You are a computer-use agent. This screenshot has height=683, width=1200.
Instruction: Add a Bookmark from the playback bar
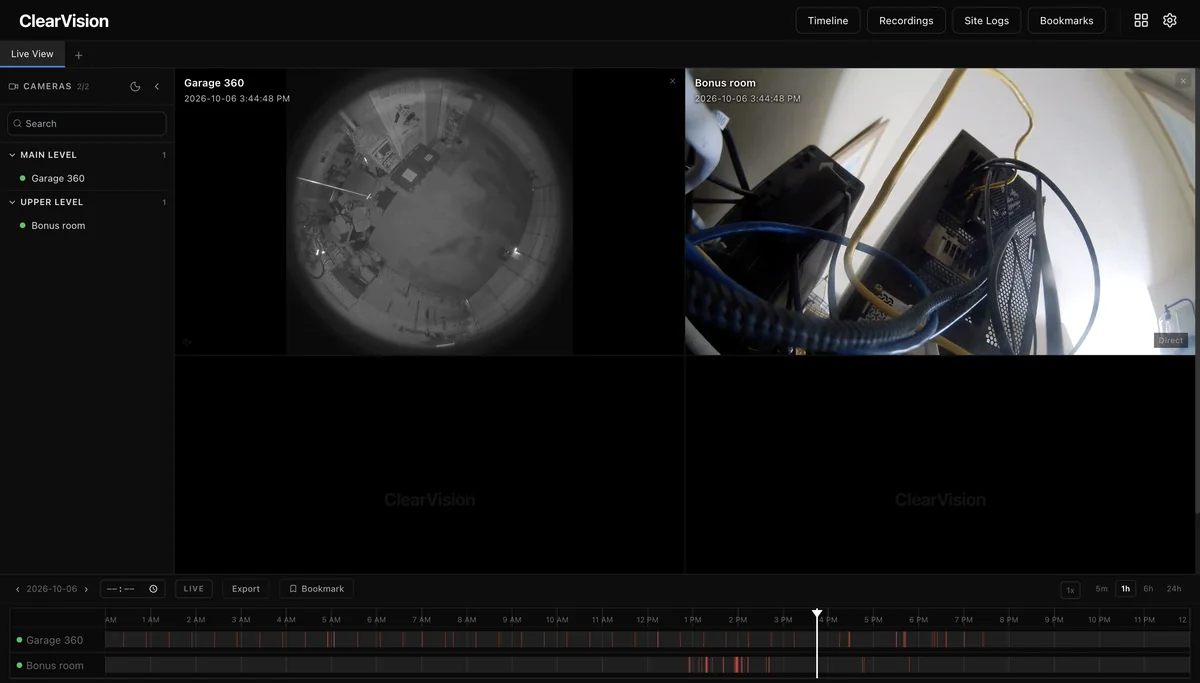coord(316,589)
